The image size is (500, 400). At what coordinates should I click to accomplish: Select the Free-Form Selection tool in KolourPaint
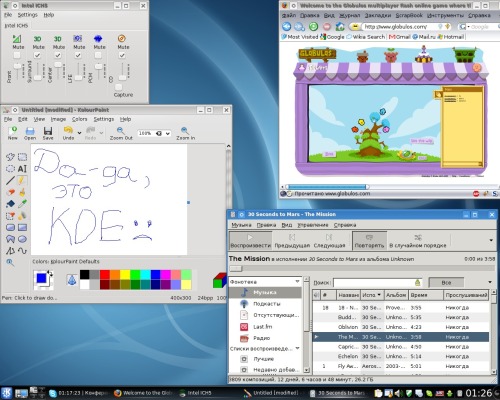[10, 157]
